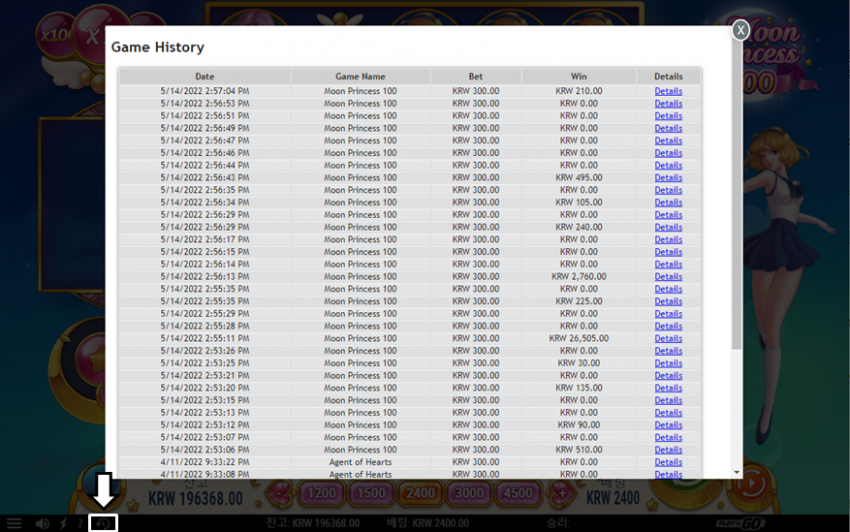This screenshot has width=850, height=532.
Task: Select the date 5/14/2022 2:56:43 PM
Action: [x=205, y=178]
